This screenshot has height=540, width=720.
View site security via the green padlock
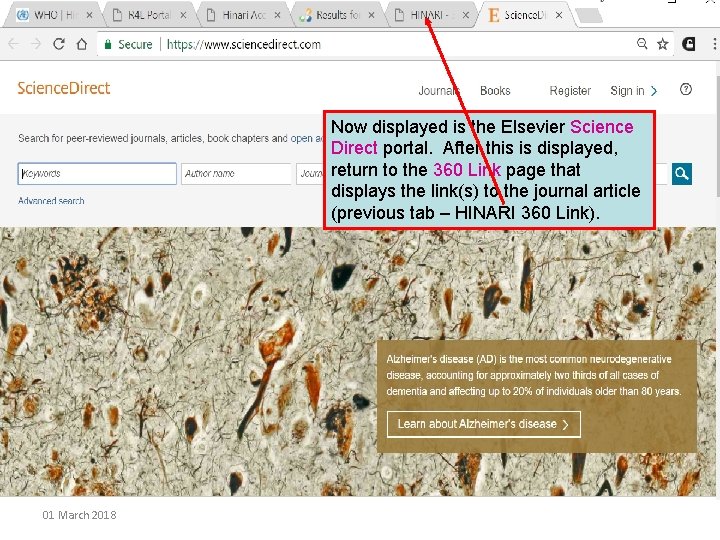click(108, 45)
